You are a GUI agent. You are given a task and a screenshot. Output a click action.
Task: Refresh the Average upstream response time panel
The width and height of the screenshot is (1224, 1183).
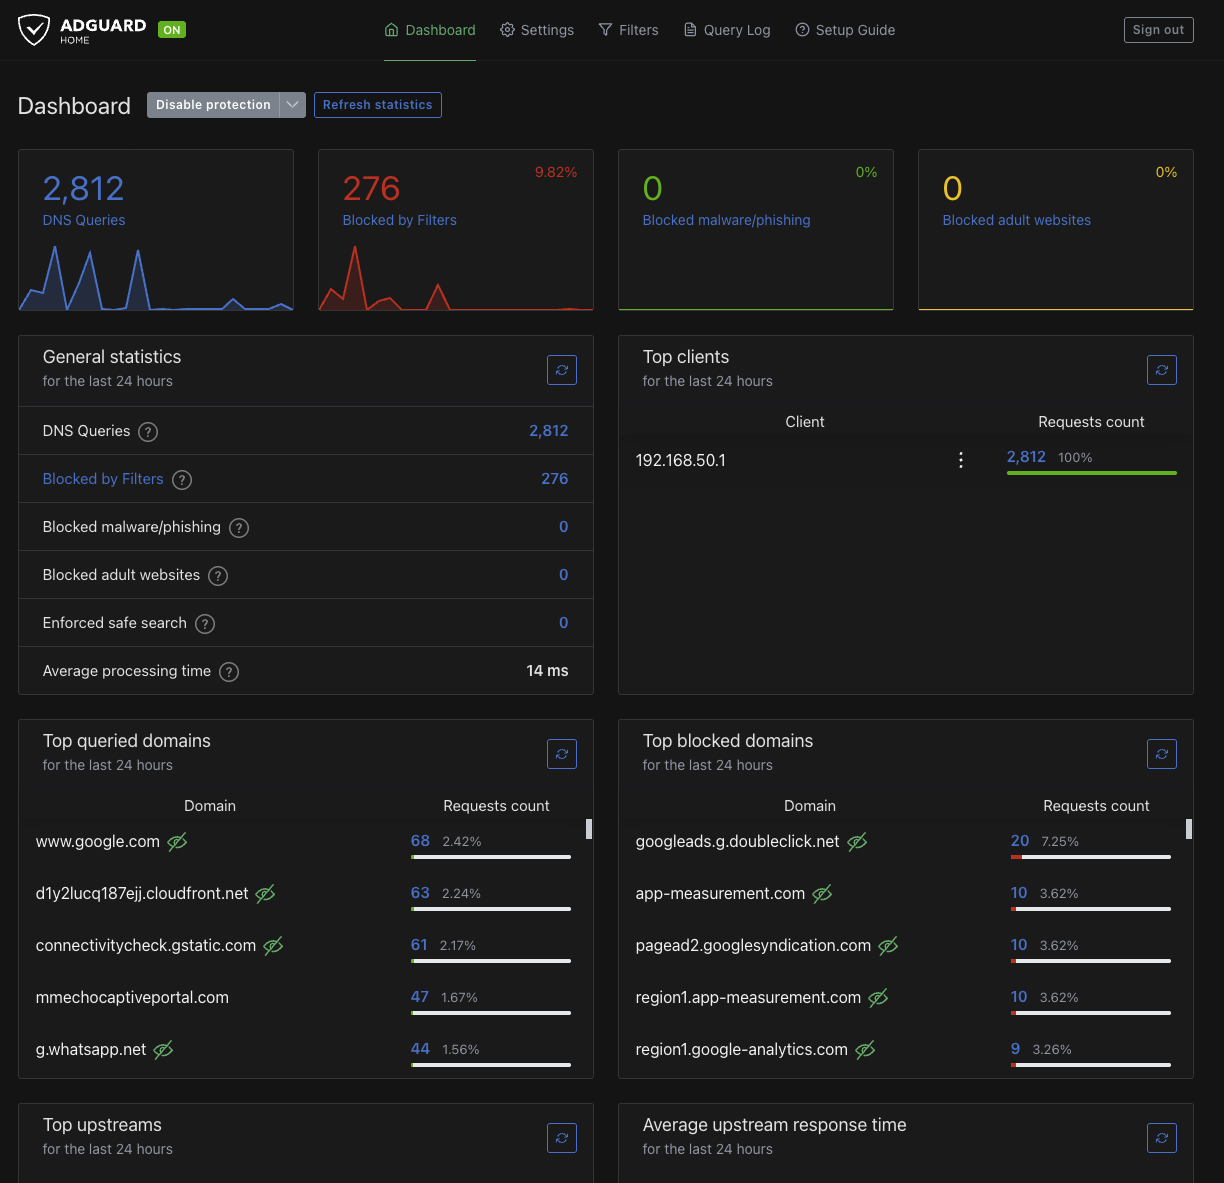1162,1138
